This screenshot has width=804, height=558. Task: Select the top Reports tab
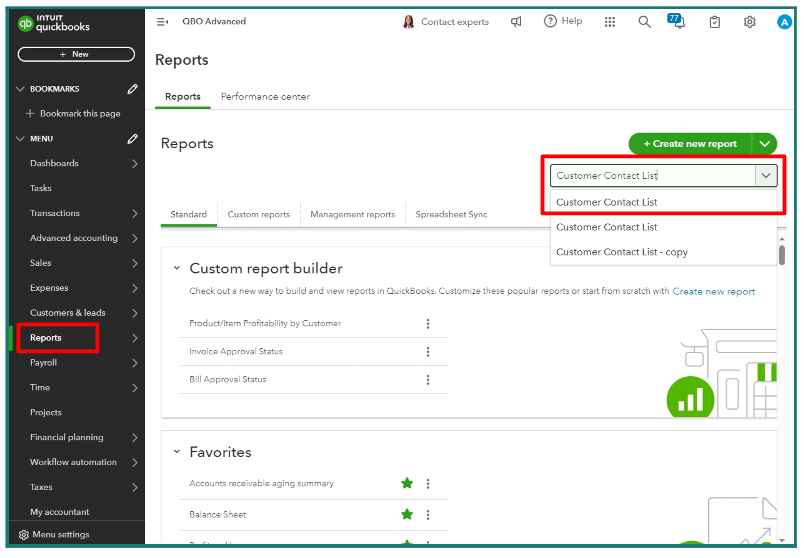coord(183,96)
